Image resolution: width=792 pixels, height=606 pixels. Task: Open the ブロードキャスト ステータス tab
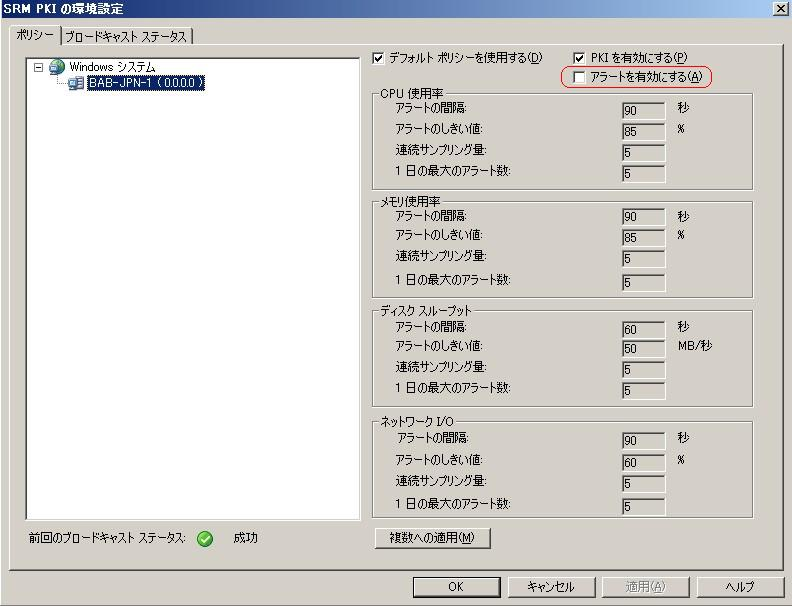pyautogui.click(x=126, y=36)
